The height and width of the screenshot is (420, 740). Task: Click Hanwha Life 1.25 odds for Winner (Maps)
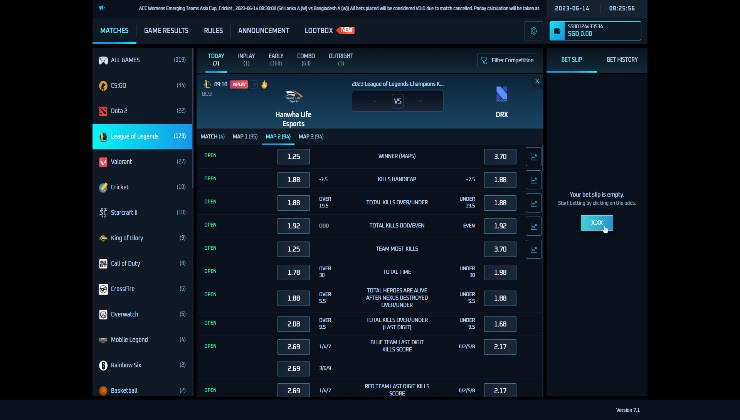pos(293,157)
